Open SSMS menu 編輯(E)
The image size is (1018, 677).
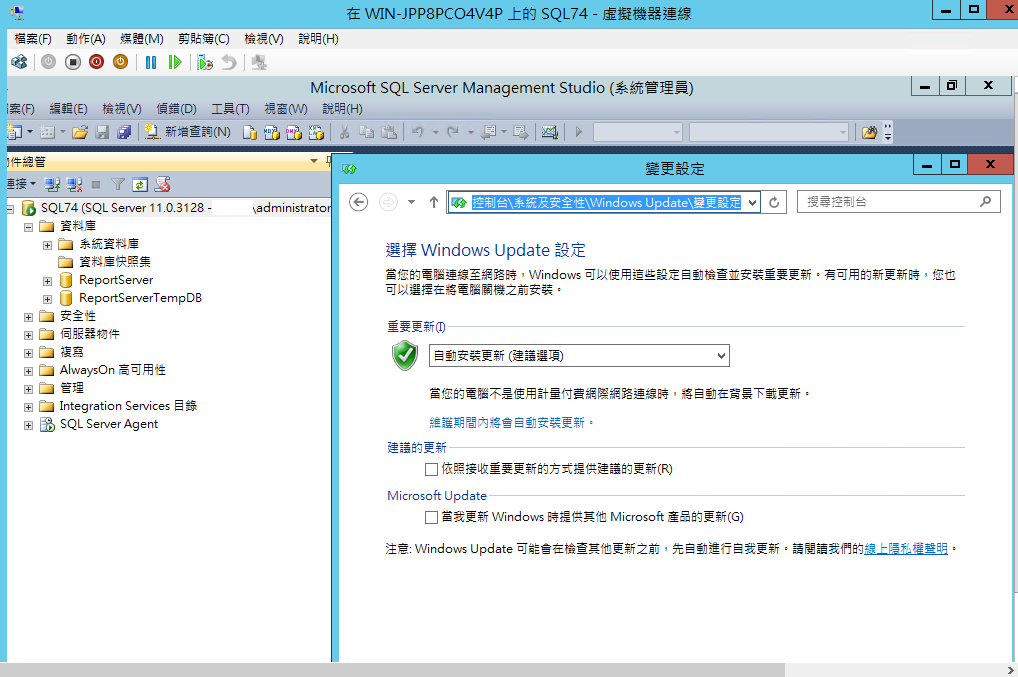(x=68, y=108)
